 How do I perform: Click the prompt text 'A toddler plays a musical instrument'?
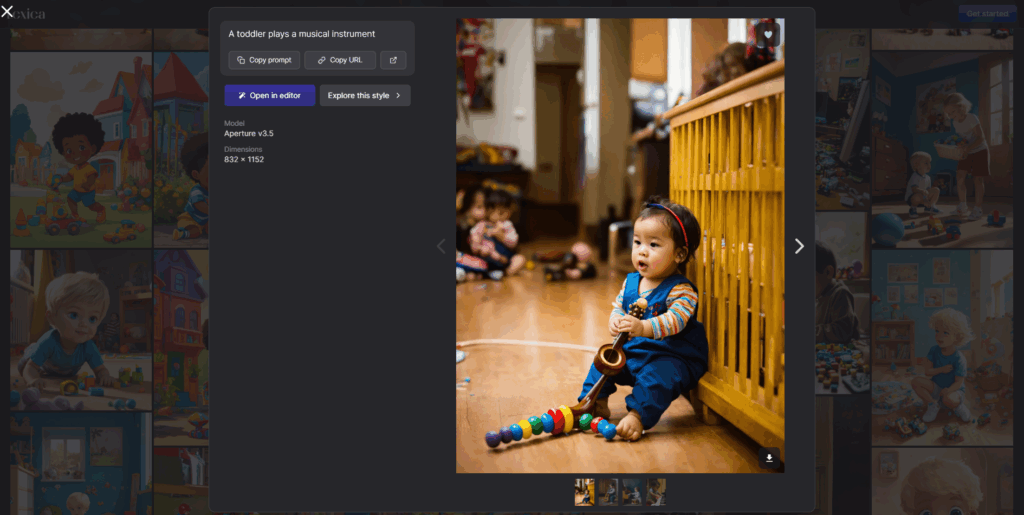point(302,34)
